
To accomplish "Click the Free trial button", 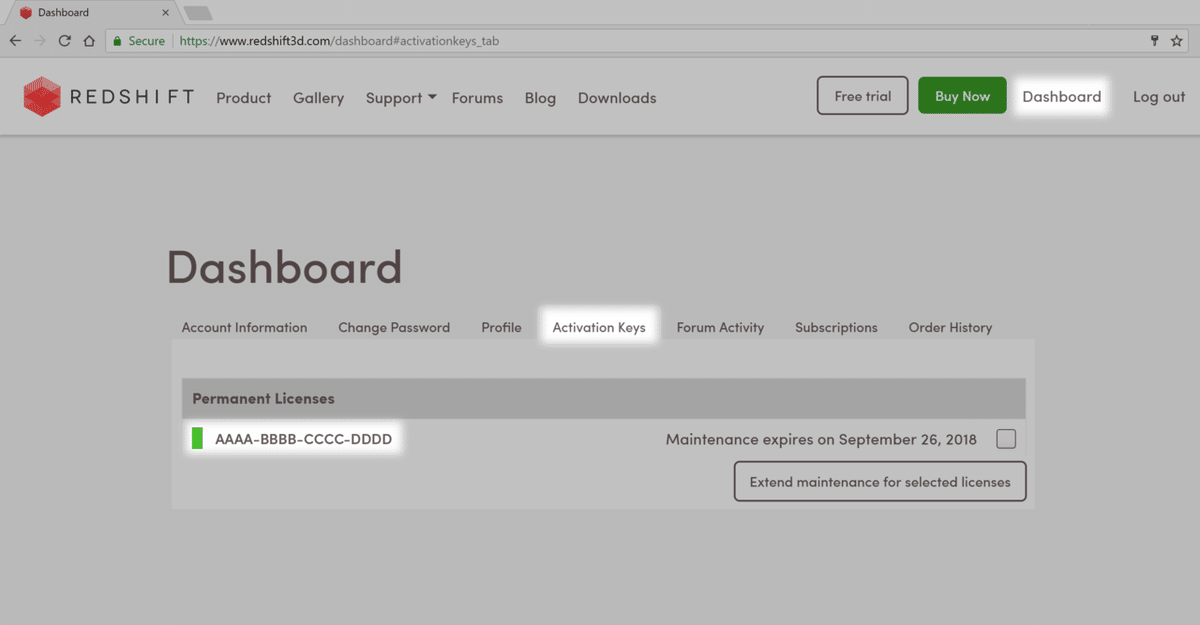I will pyautogui.click(x=863, y=96).
